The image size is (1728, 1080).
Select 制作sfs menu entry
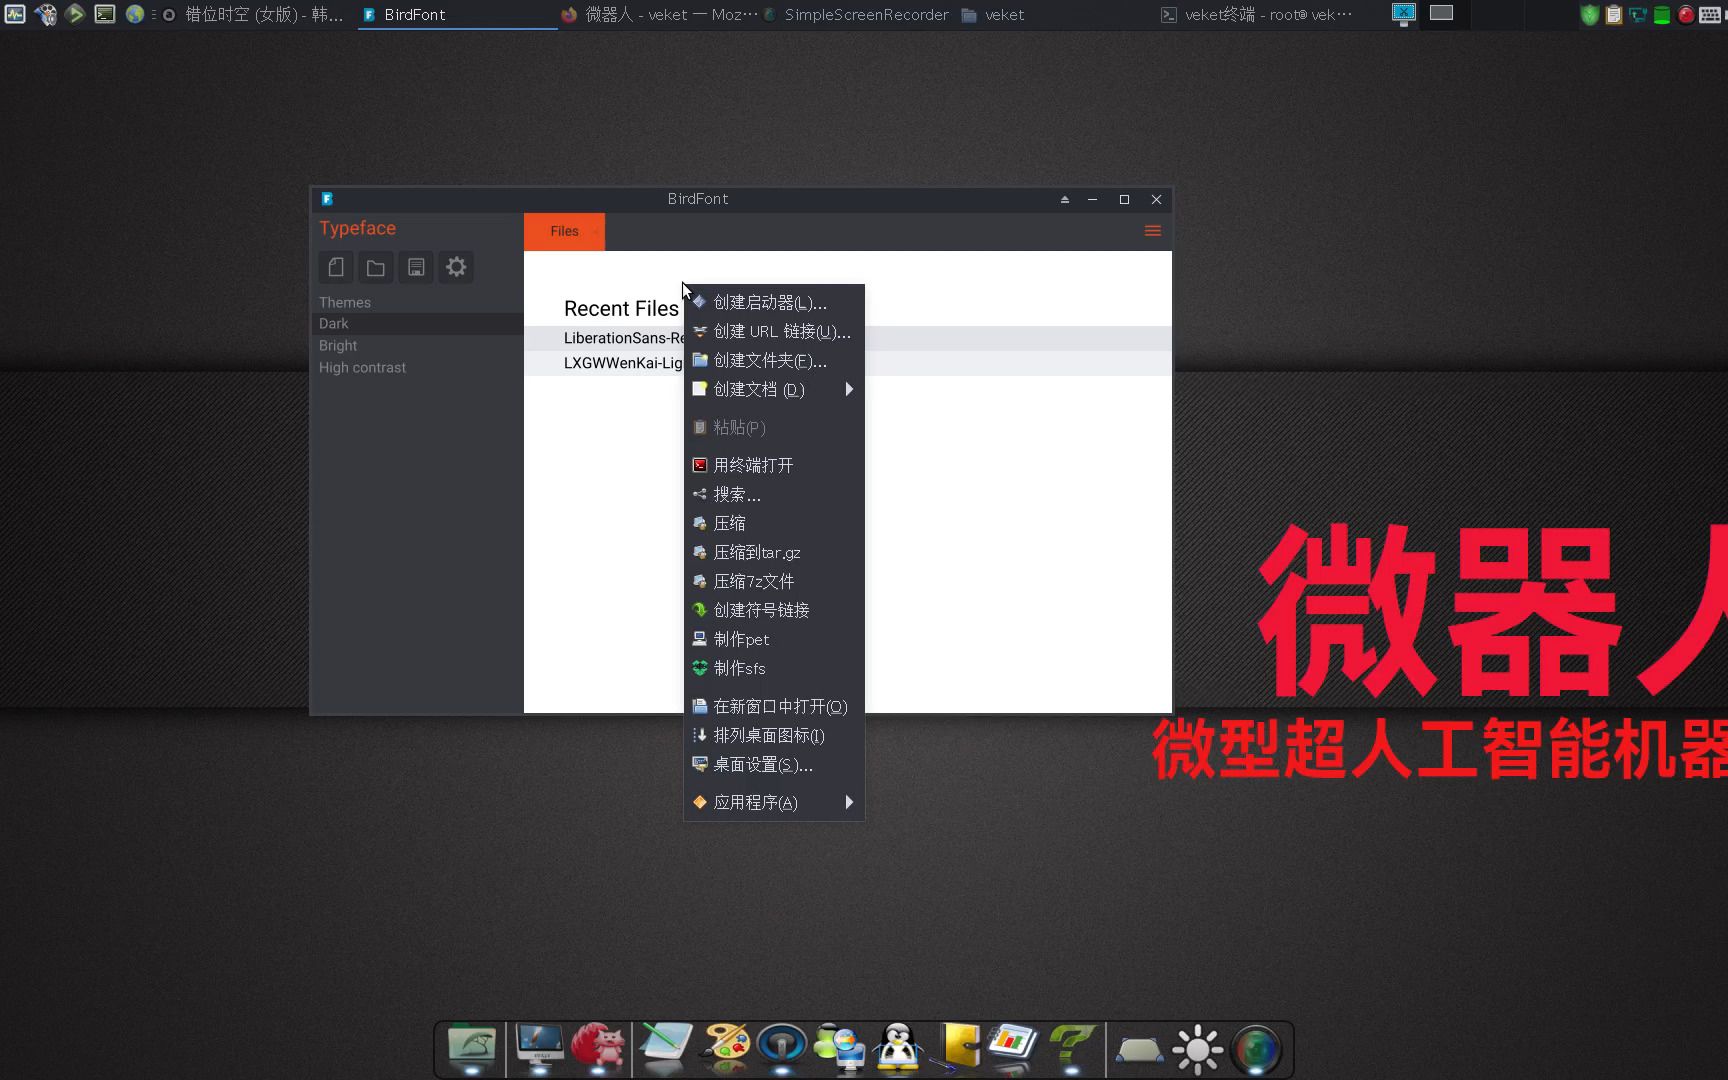coord(774,668)
